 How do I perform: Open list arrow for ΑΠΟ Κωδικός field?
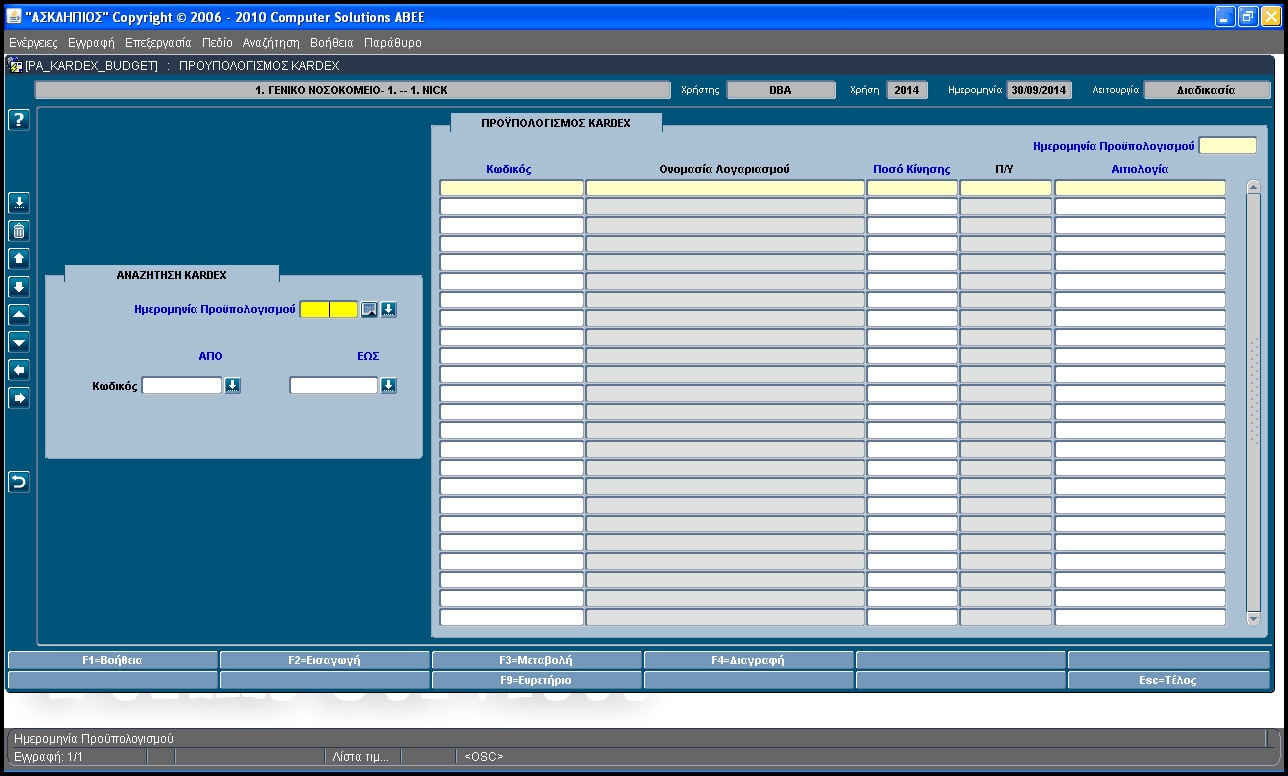[x=233, y=385]
